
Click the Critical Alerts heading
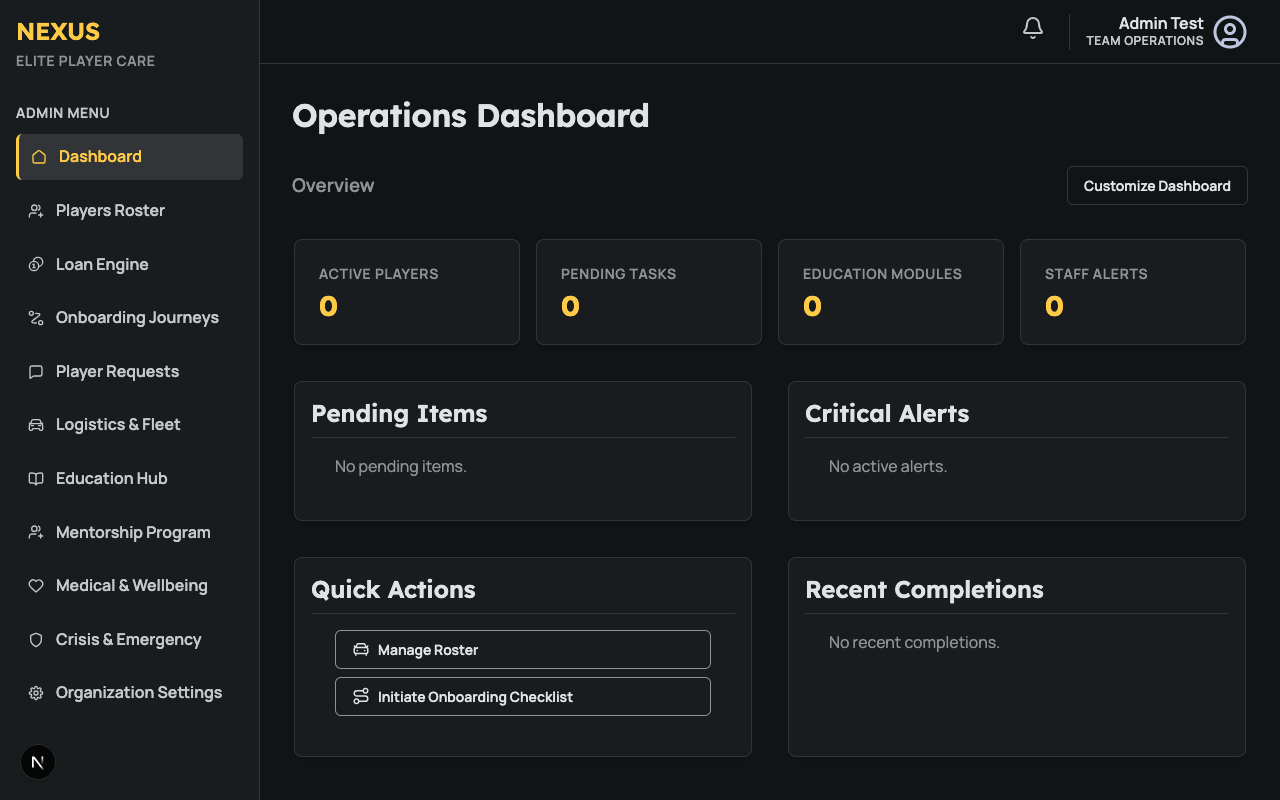pos(887,414)
